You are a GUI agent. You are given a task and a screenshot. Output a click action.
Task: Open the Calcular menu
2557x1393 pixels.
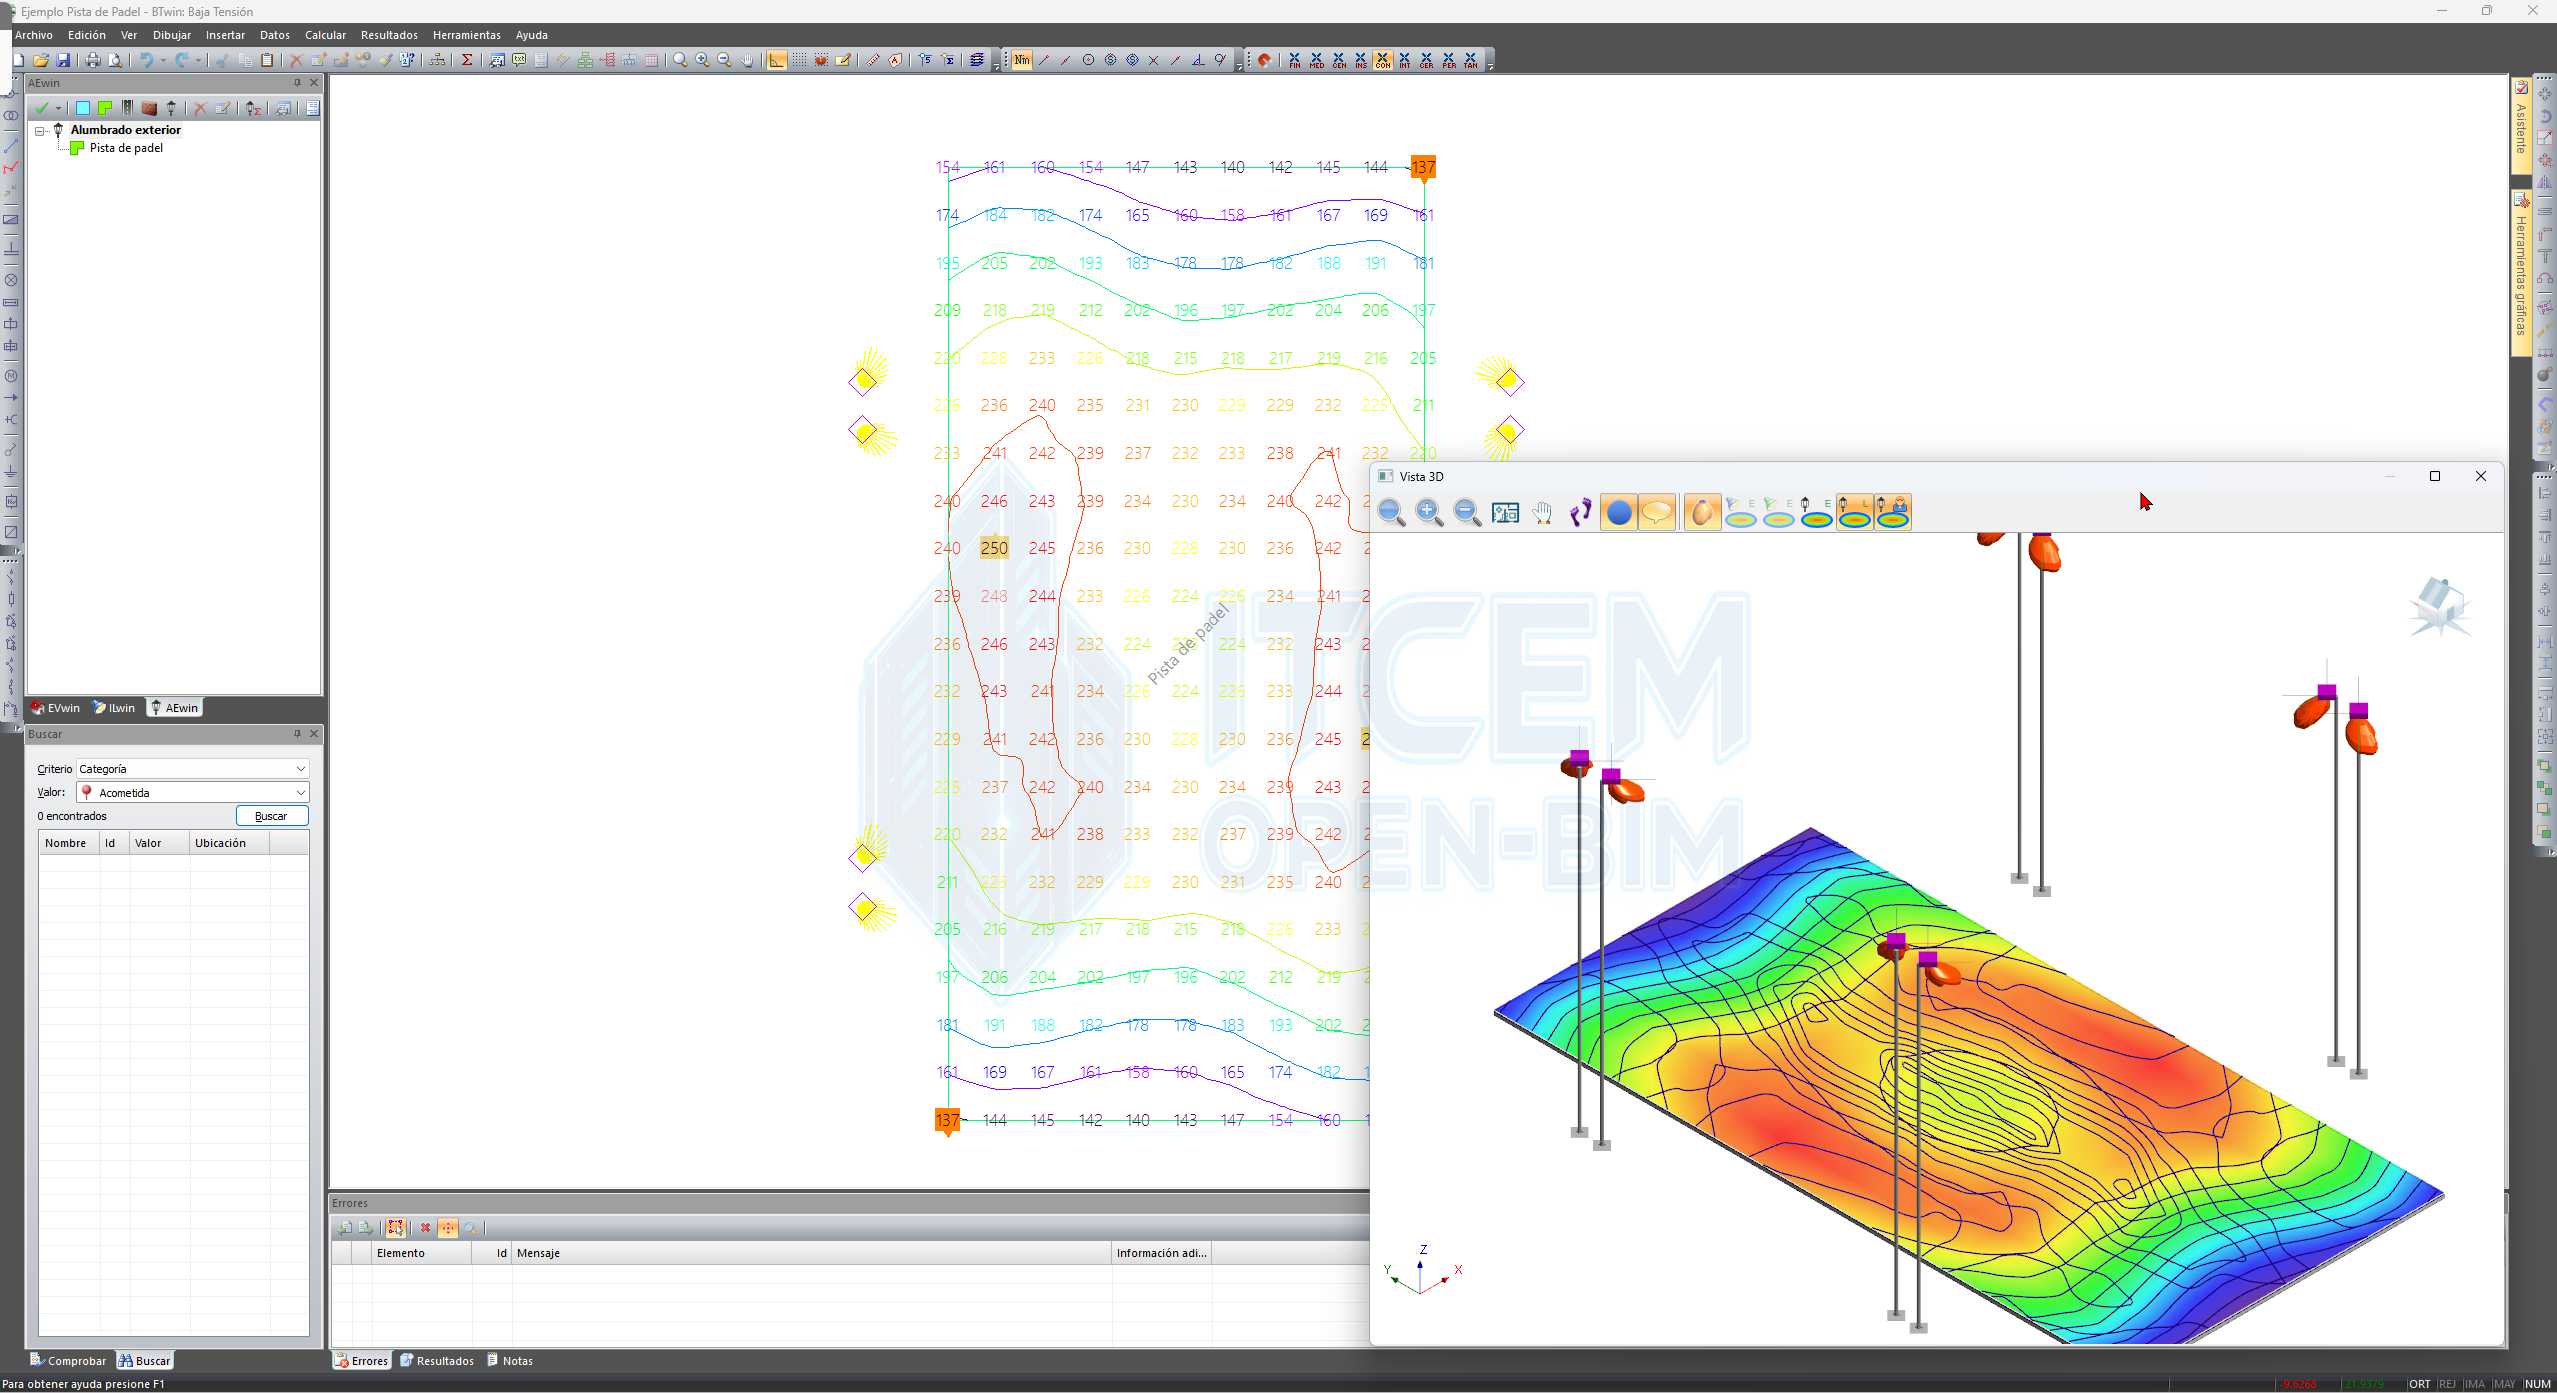[x=325, y=35]
